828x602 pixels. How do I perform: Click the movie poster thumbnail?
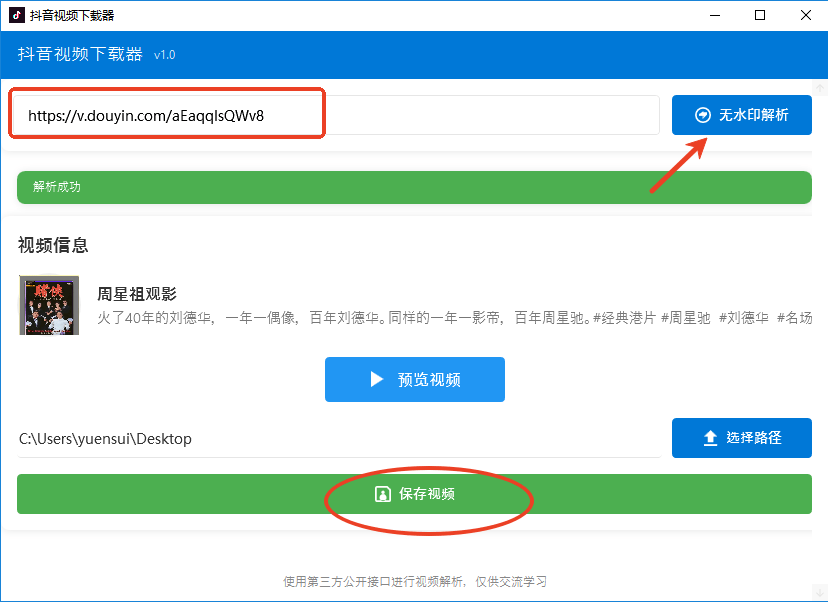(49, 305)
